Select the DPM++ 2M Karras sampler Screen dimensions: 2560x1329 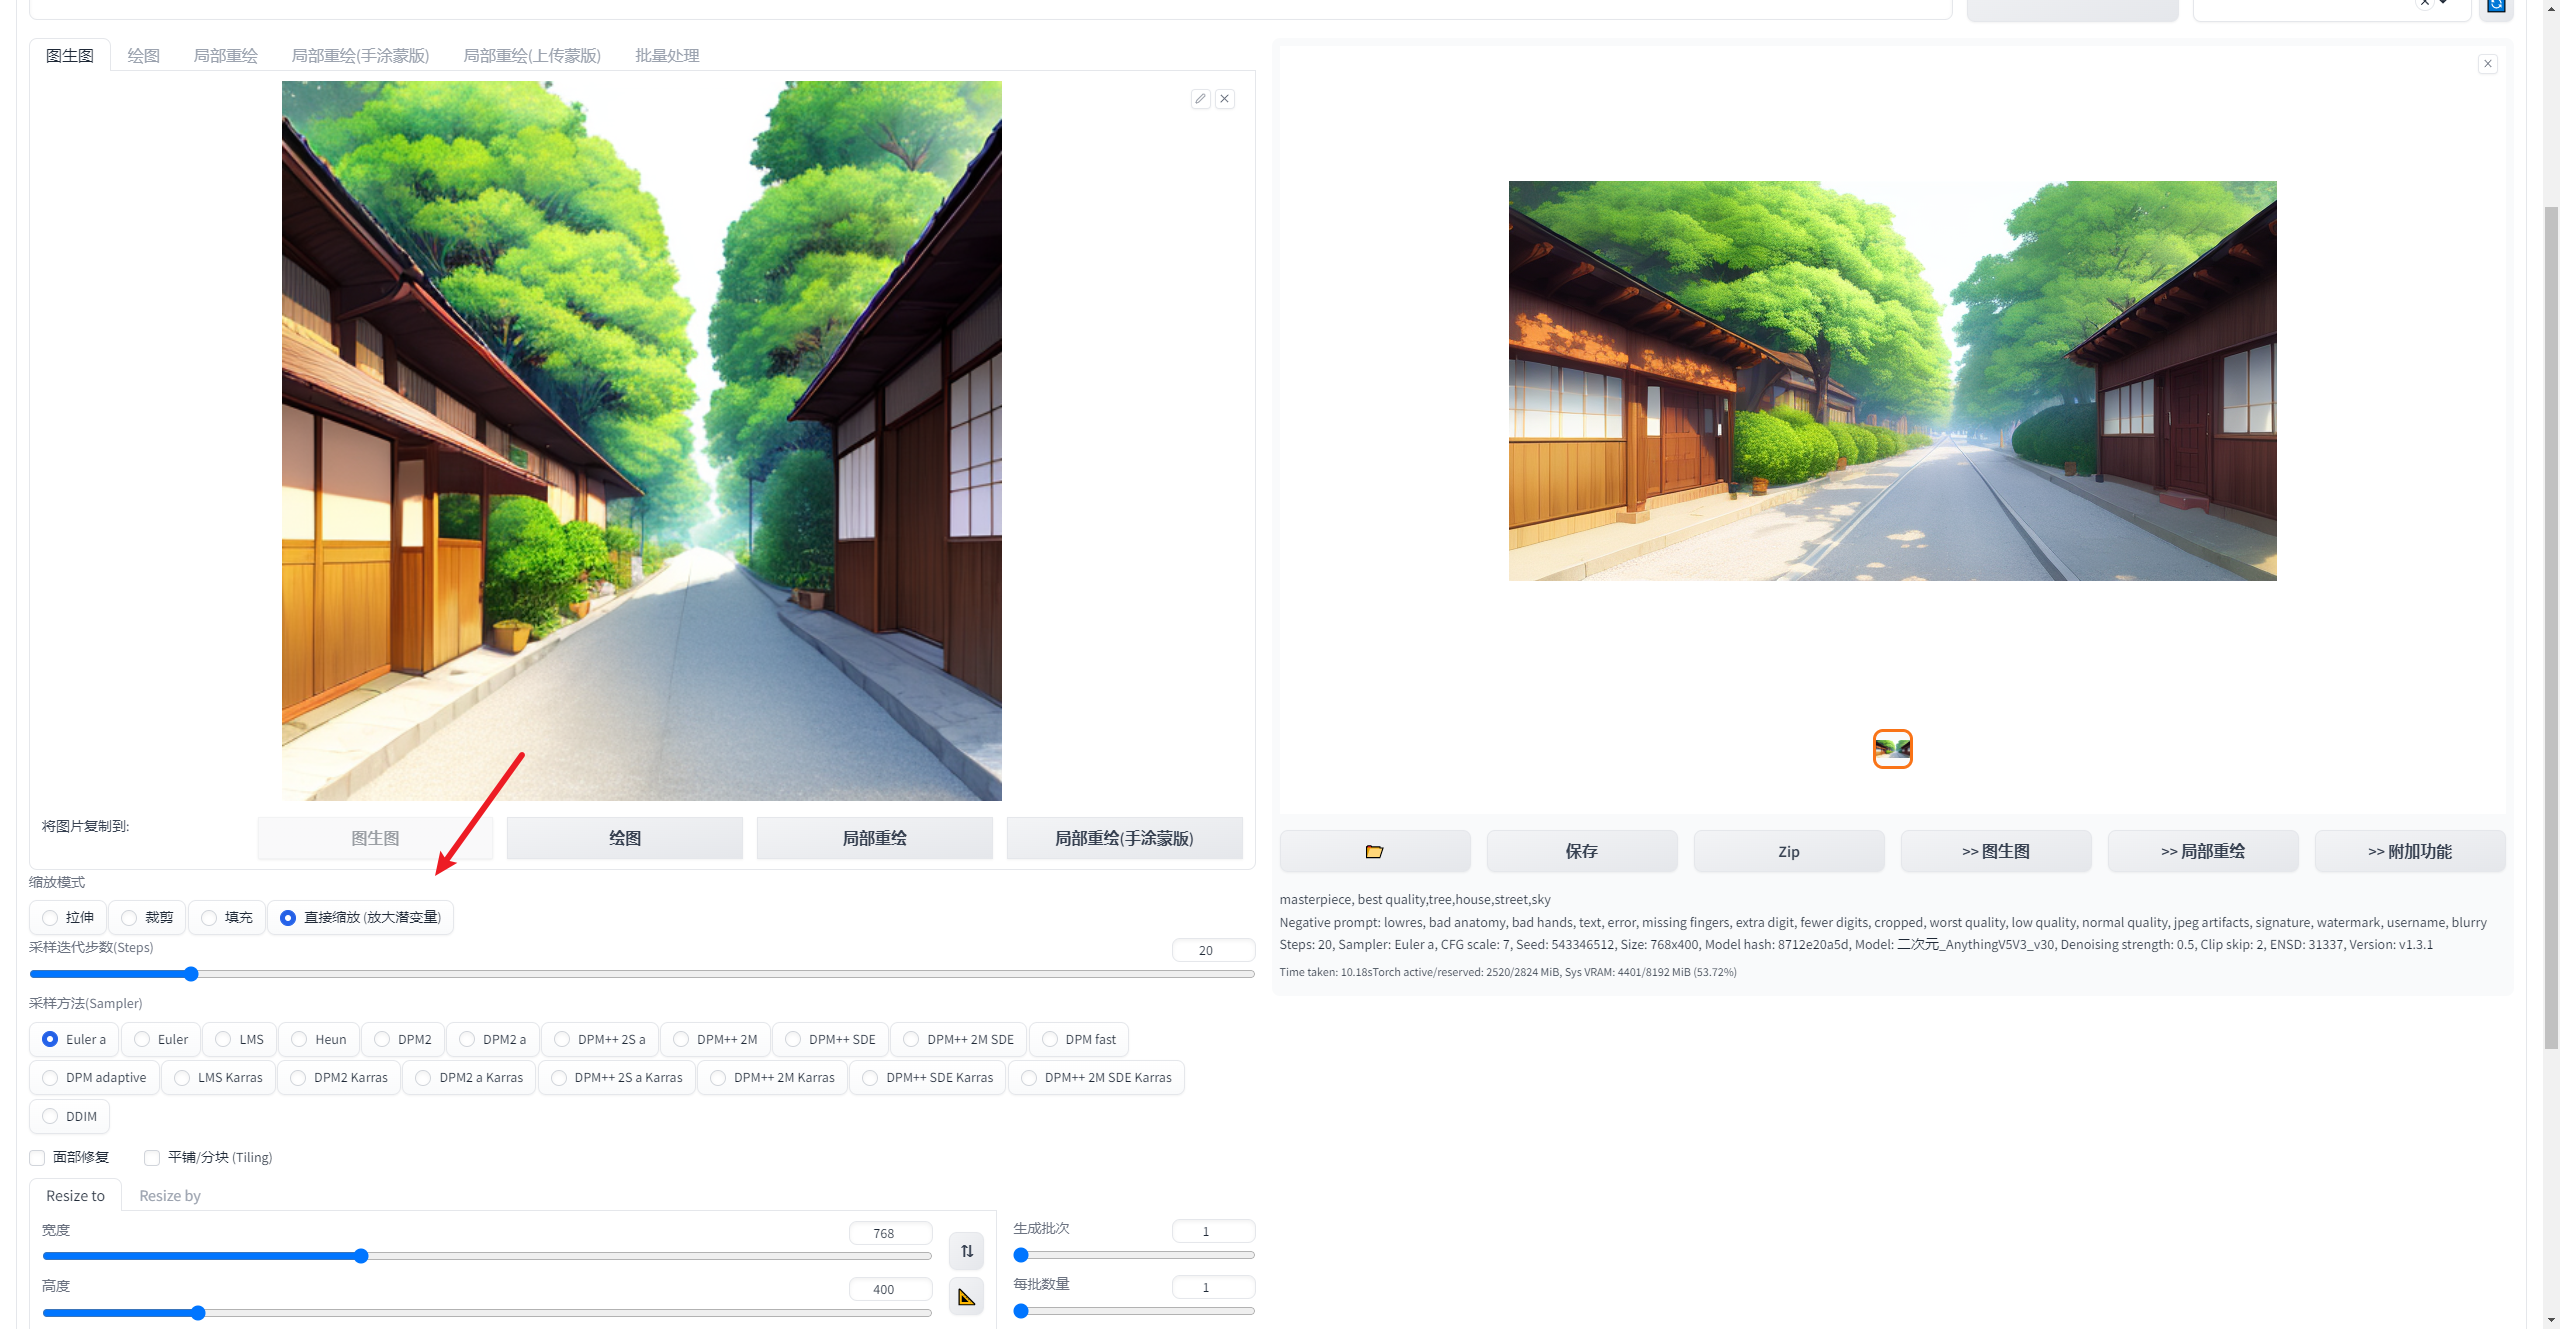click(719, 1077)
